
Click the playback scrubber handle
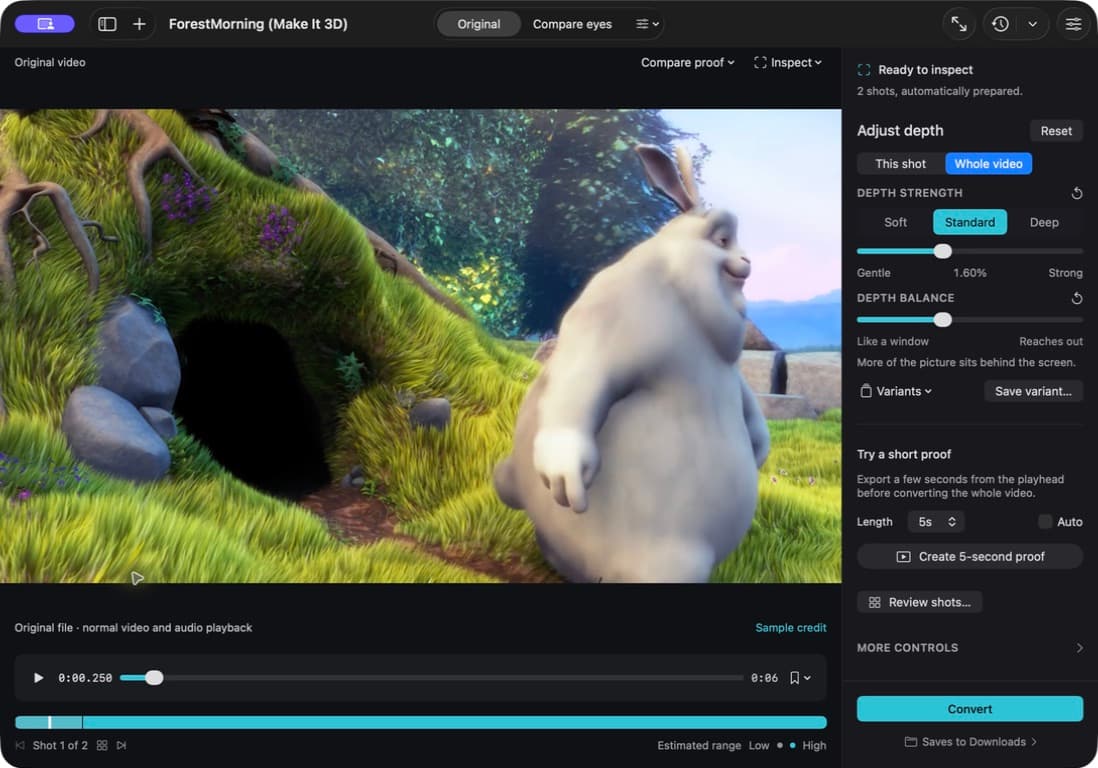click(x=154, y=678)
